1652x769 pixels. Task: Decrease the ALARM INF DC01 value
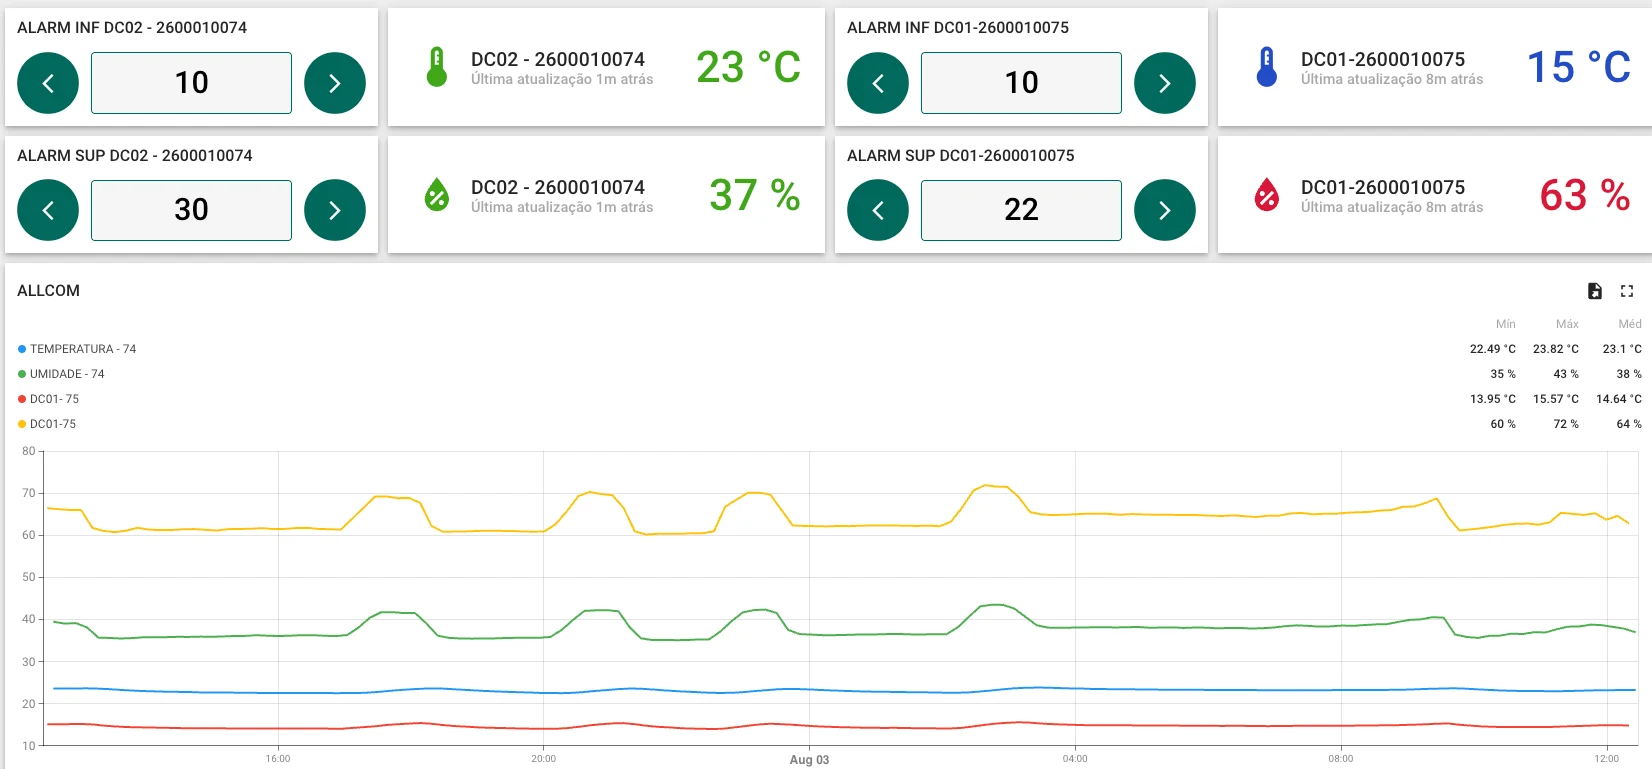[x=878, y=83]
